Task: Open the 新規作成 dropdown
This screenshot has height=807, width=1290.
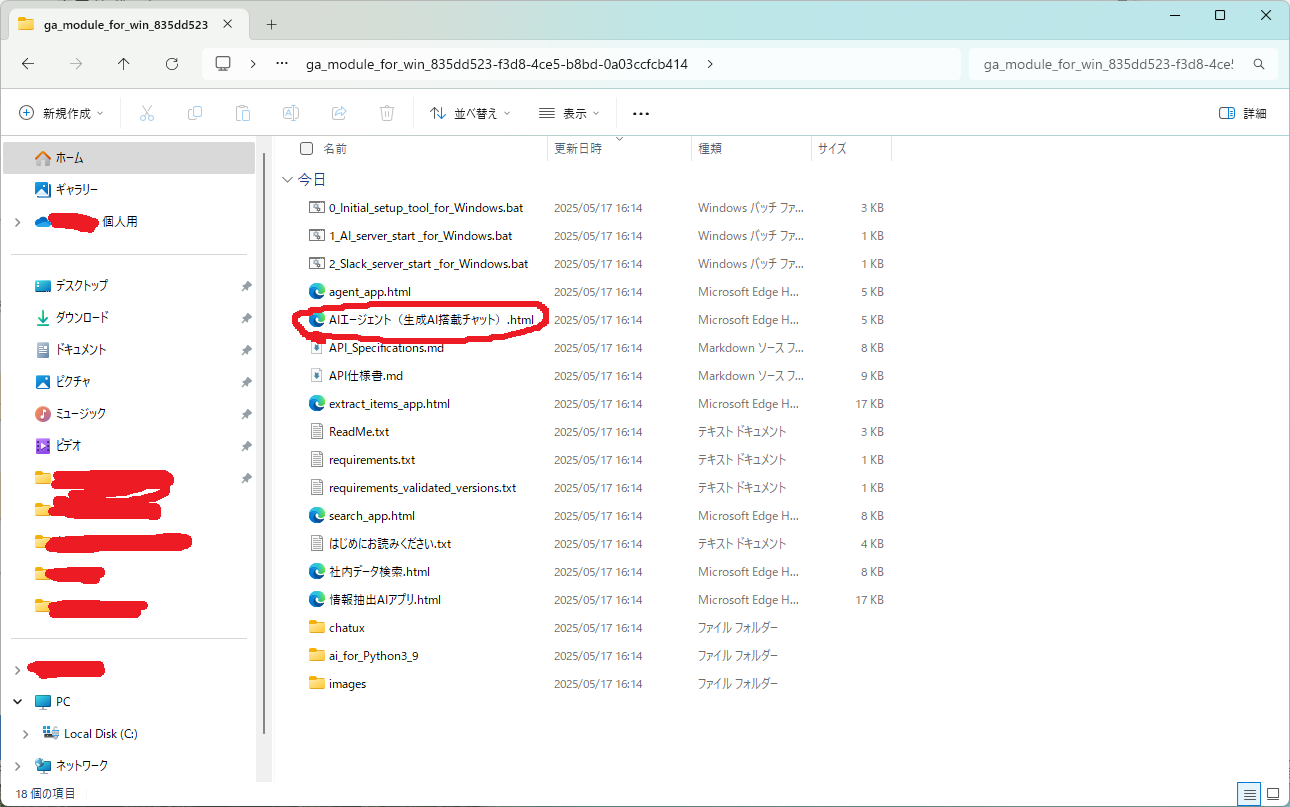Action: pyautogui.click(x=62, y=114)
